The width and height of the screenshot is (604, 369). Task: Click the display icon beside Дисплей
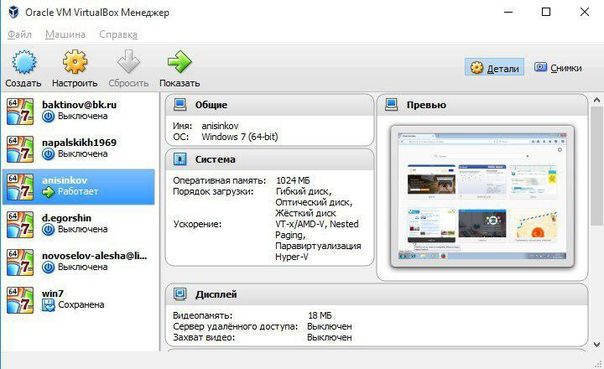pyautogui.click(x=180, y=294)
